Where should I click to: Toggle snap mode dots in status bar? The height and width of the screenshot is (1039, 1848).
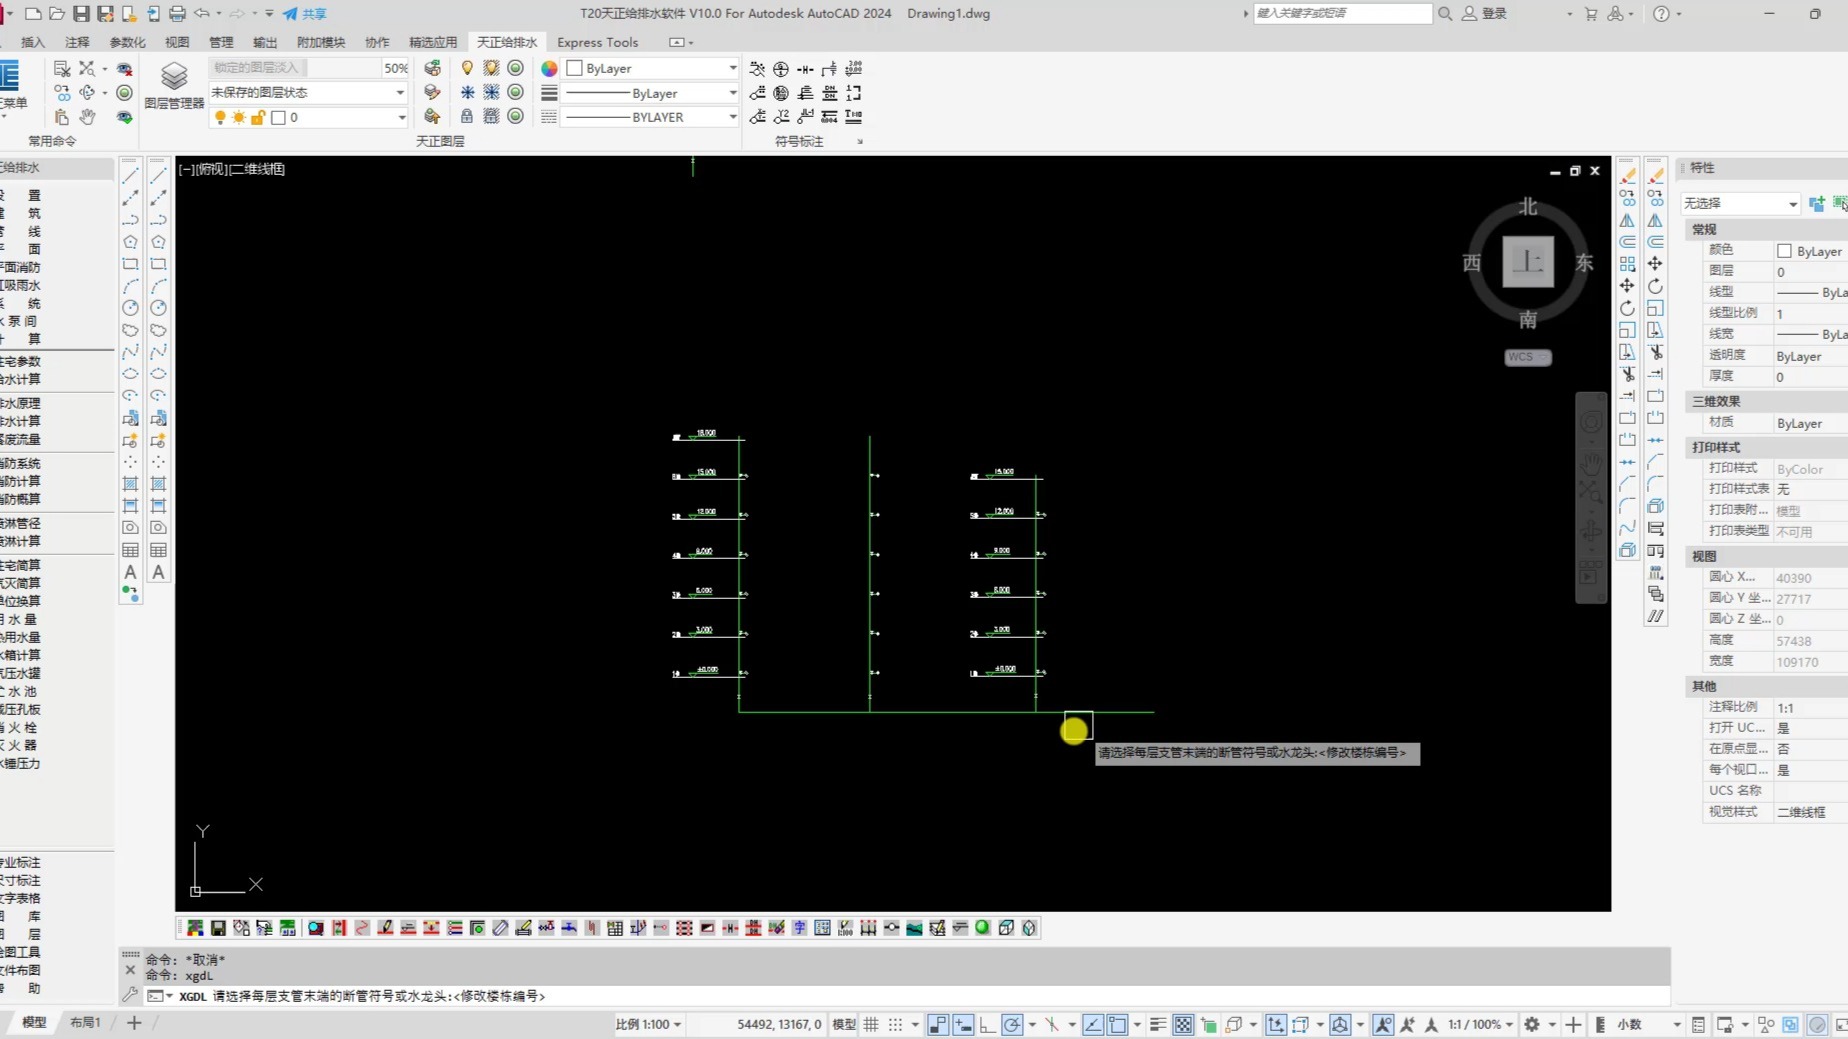coord(895,1024)
